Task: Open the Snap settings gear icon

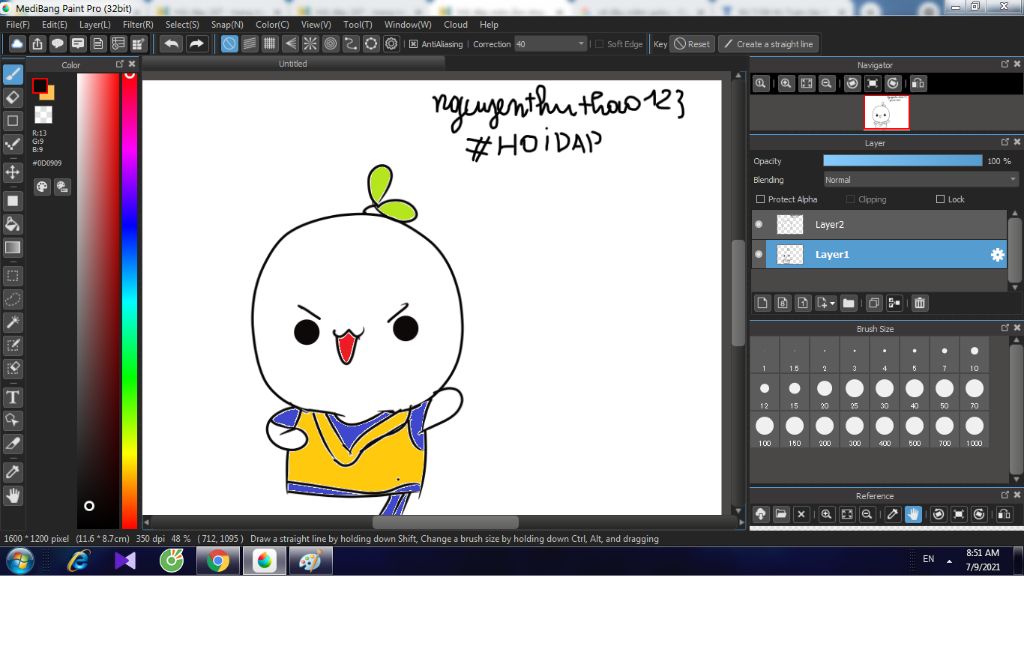Action: [x=391, y=44]
